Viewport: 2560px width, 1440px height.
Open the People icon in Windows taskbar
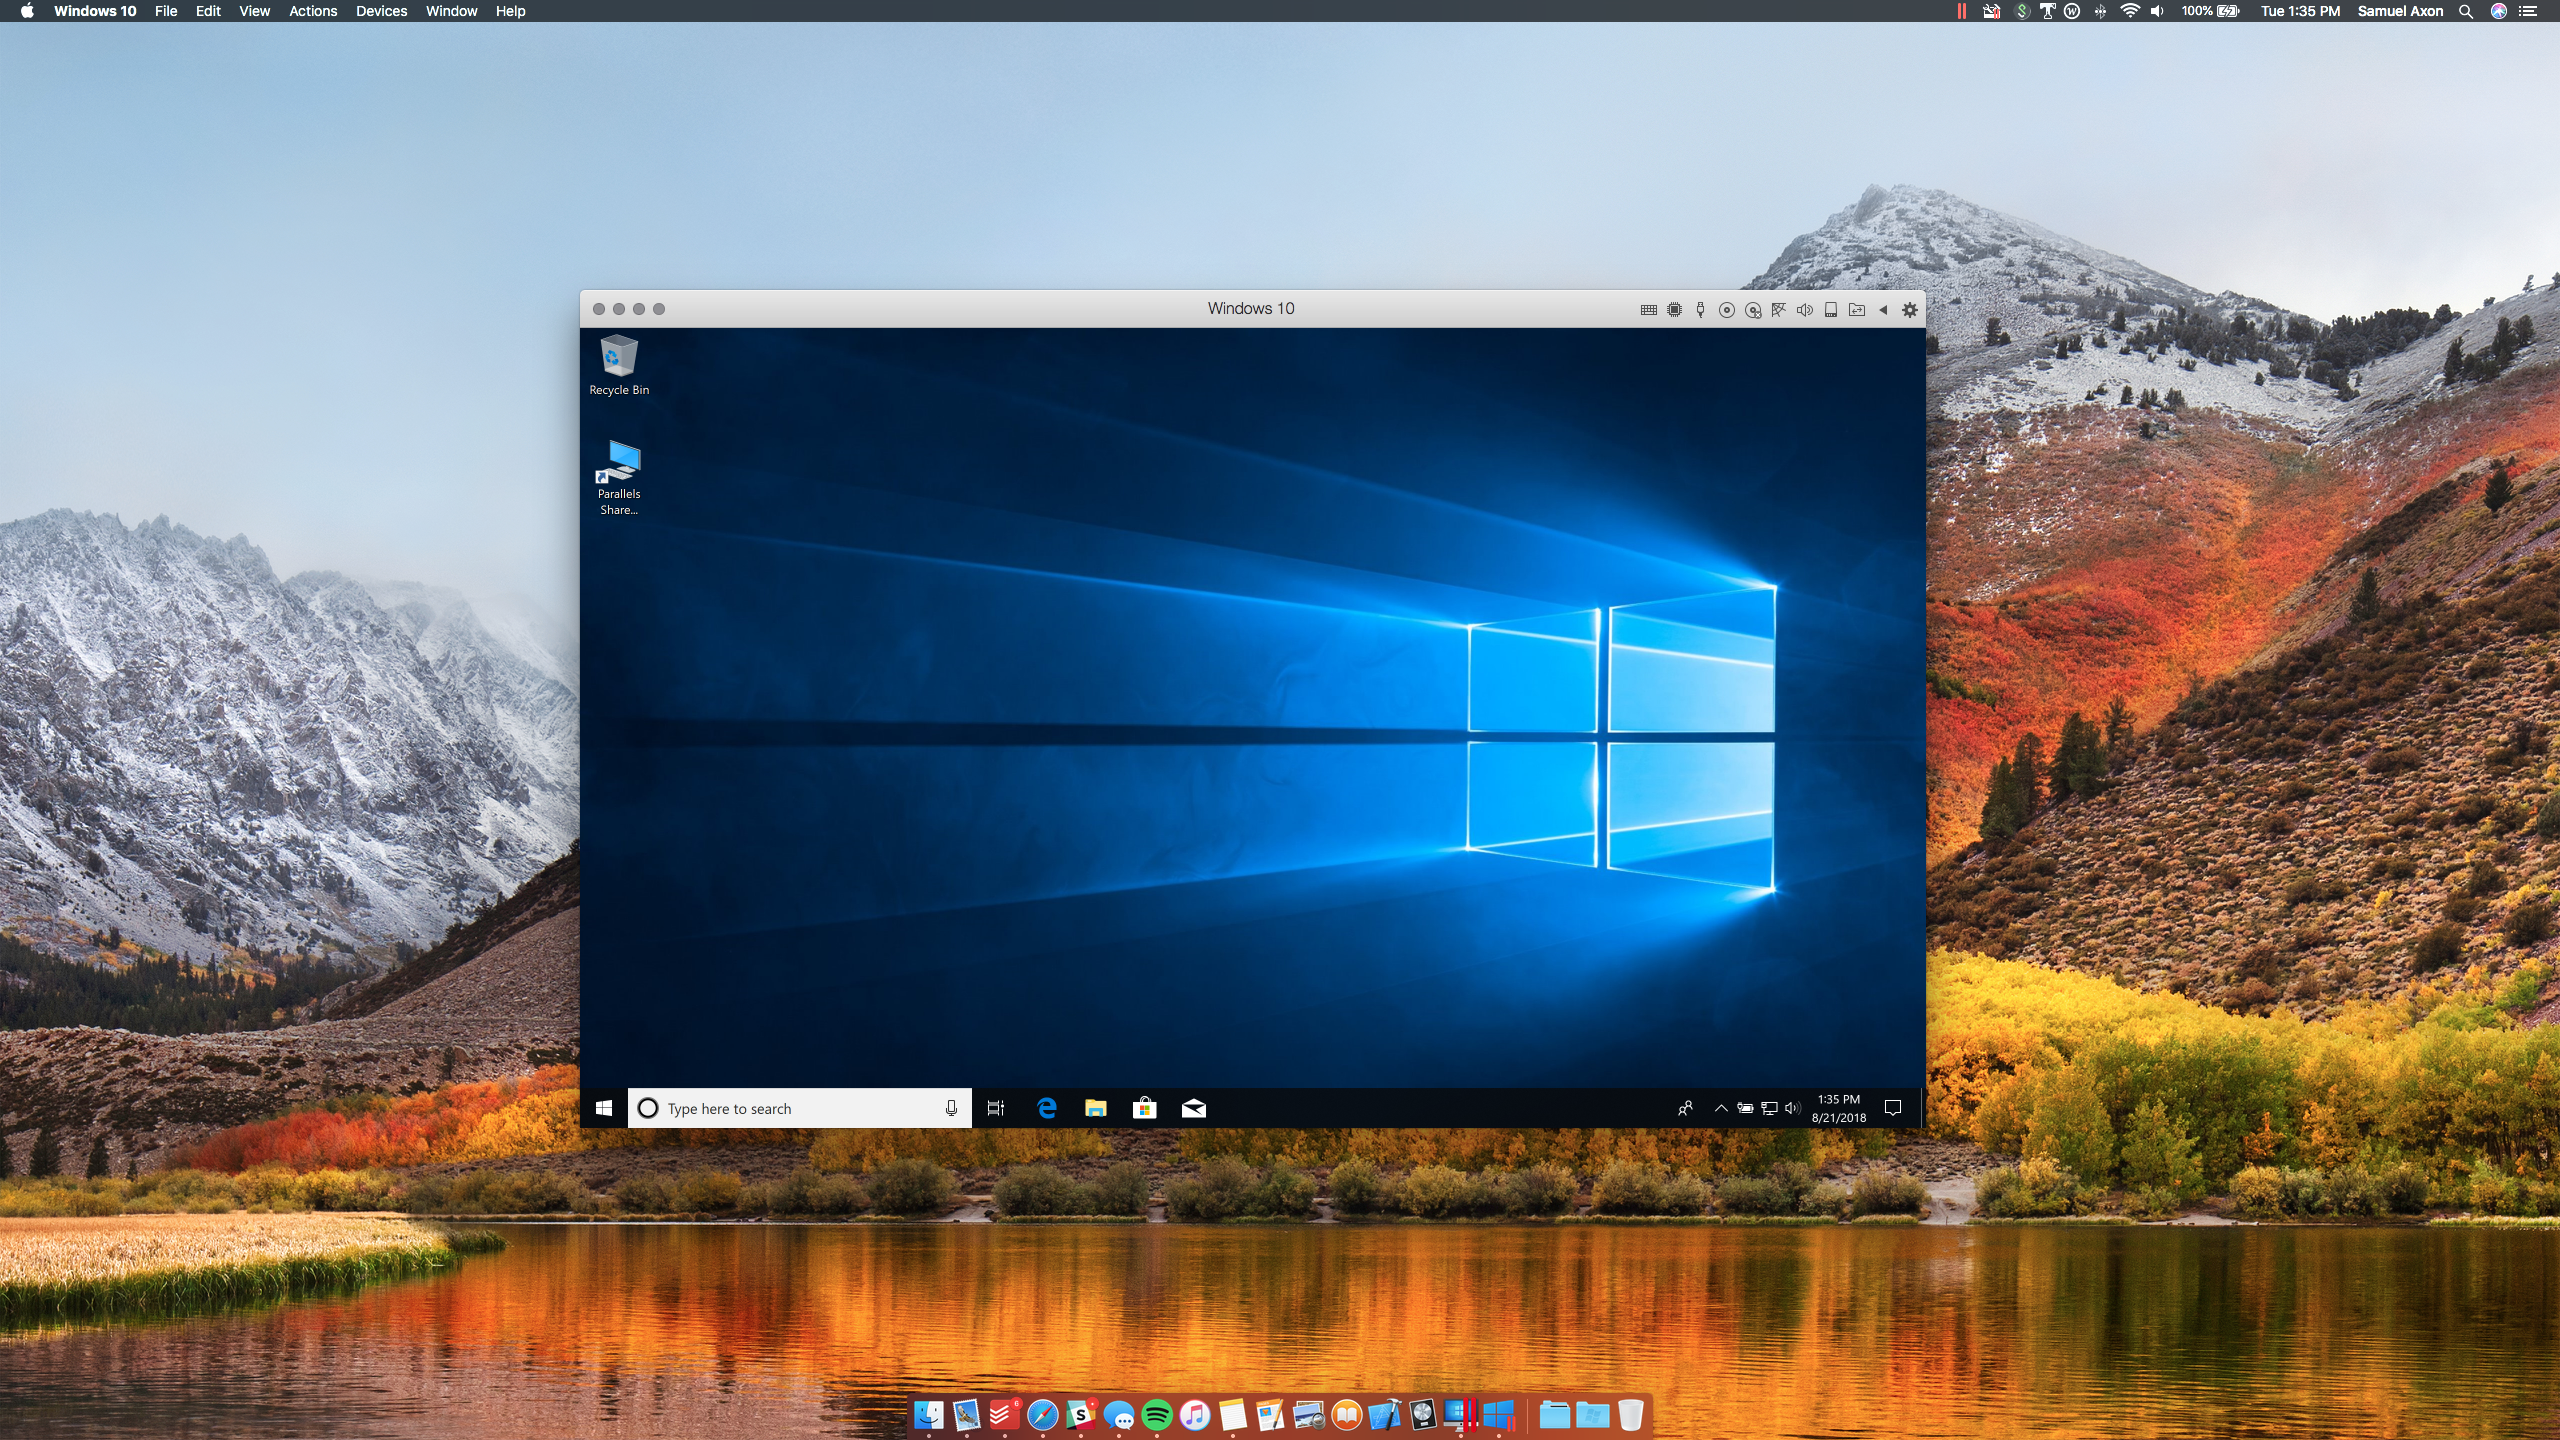tap(1686, 1108)
